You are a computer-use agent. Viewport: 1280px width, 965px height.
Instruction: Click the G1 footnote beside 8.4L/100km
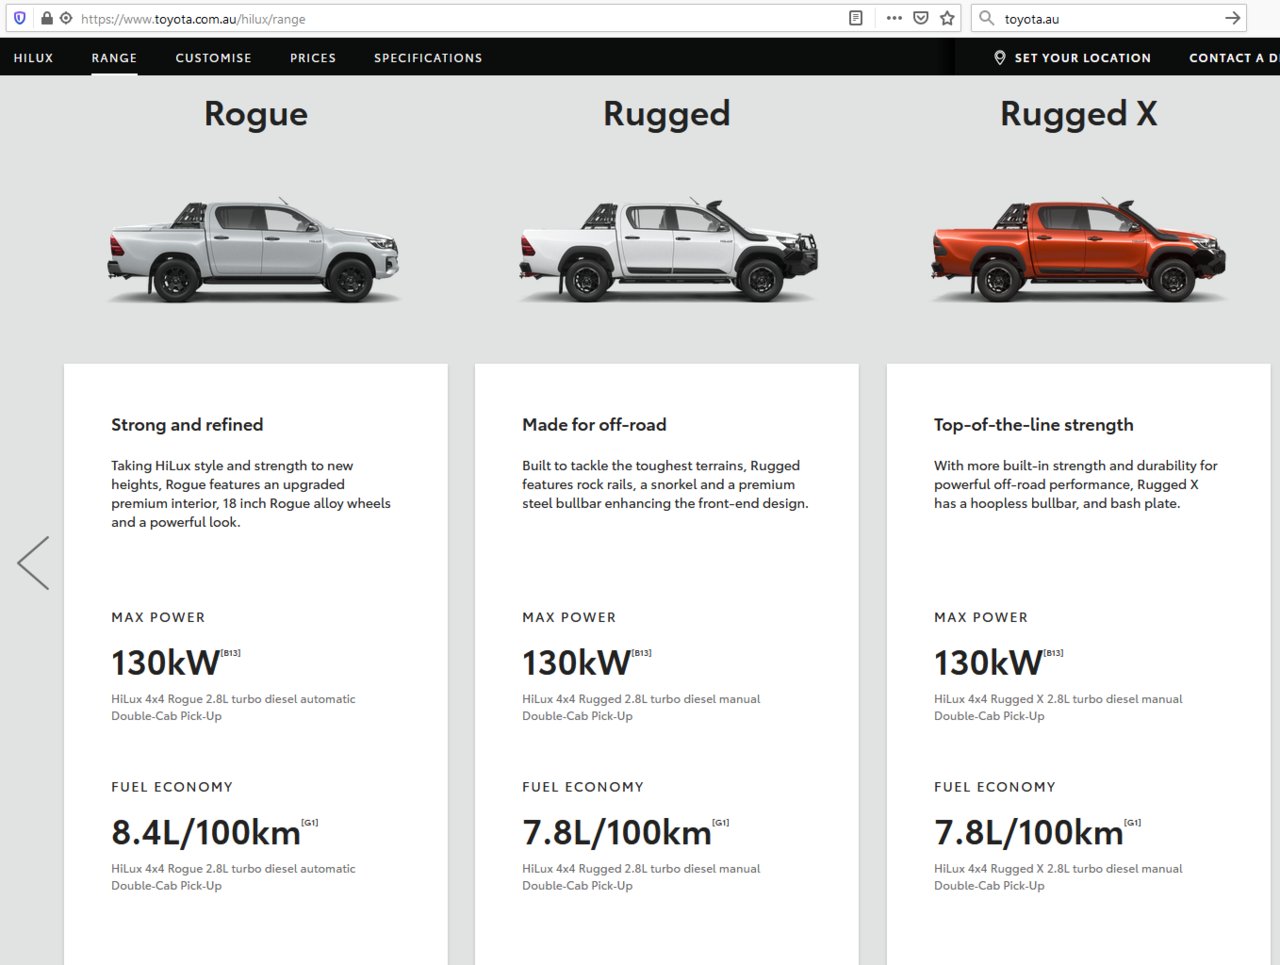click(x=310, y=823)
